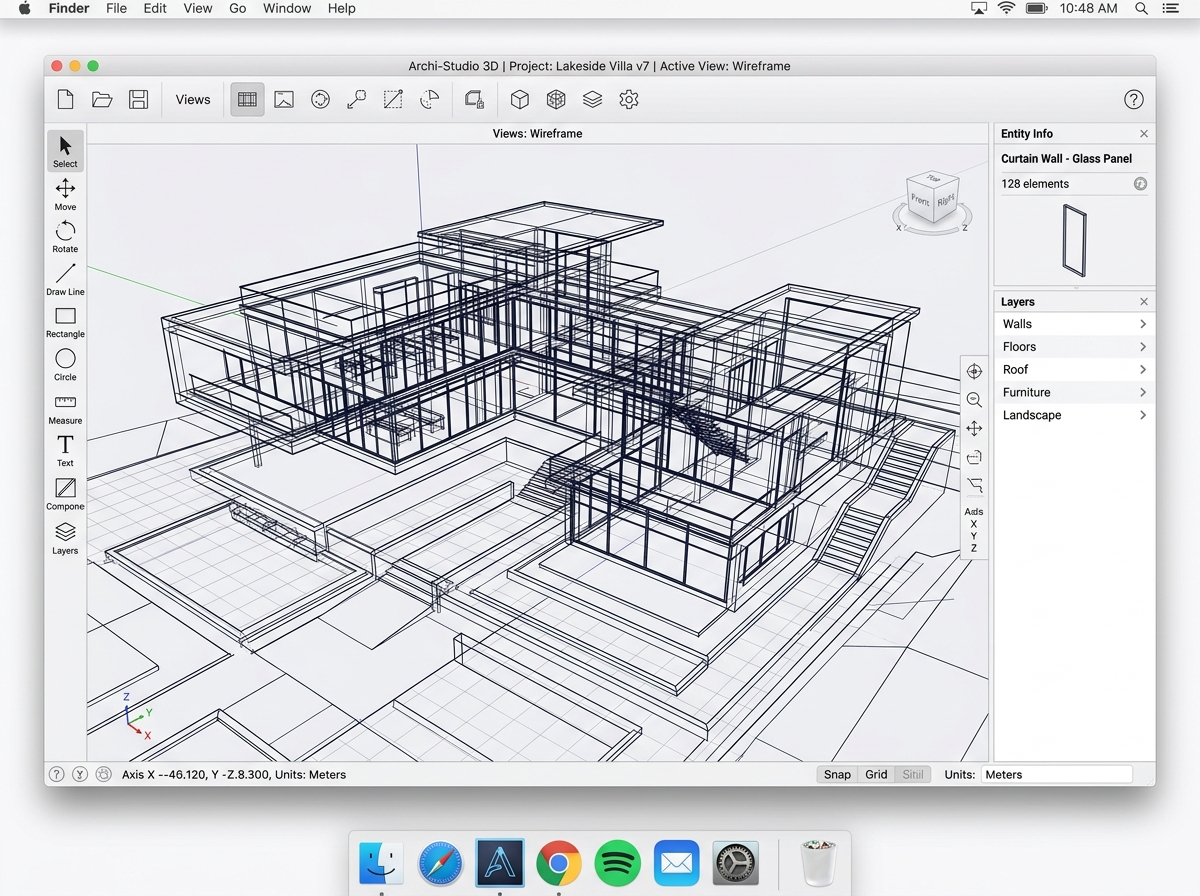Click the glass panel preview thumbnail
The image size is (1200, 896).
click(x=1074, y=240)
